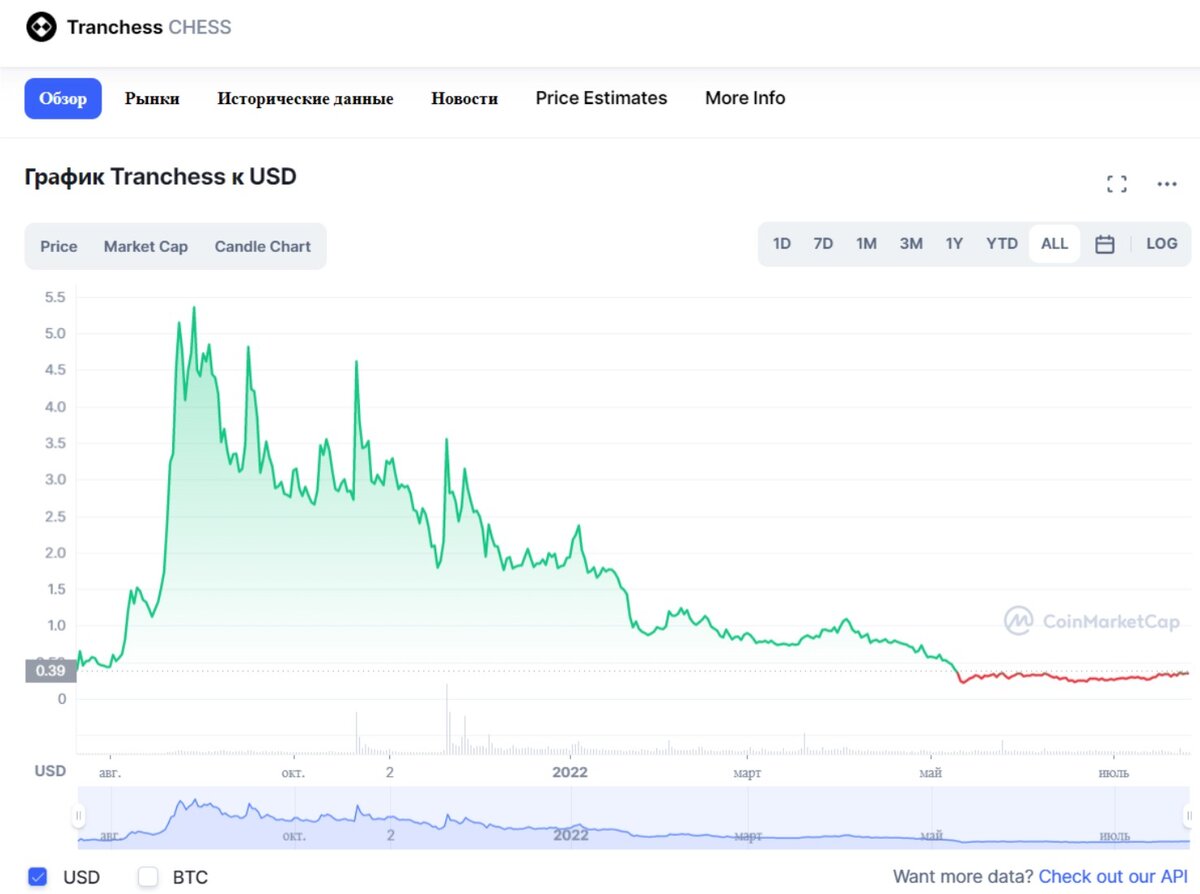The width and height of the screenshot is (1200, 894).
Task: Click the Tranchess logo icon
Action: point(41,27)
